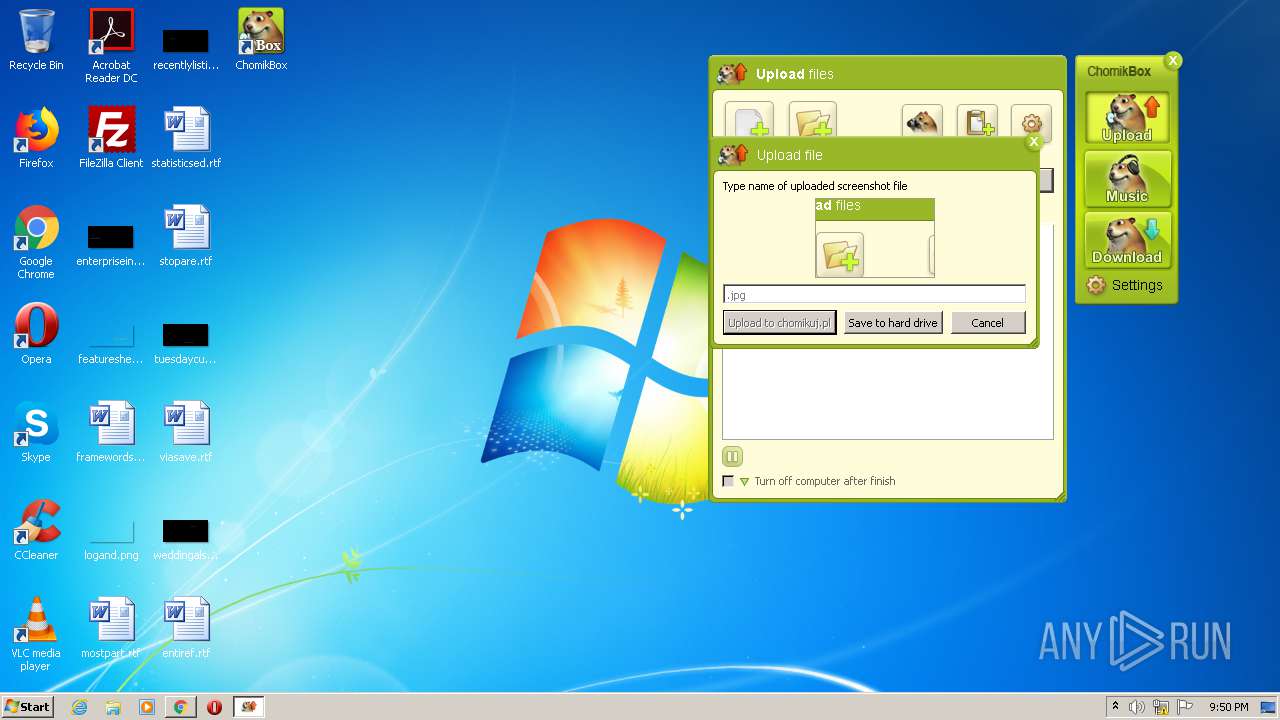The height and width of the screenshot is (720, 1280).
Task: Open the Windows Start menu
Action: tap(28, 707)
